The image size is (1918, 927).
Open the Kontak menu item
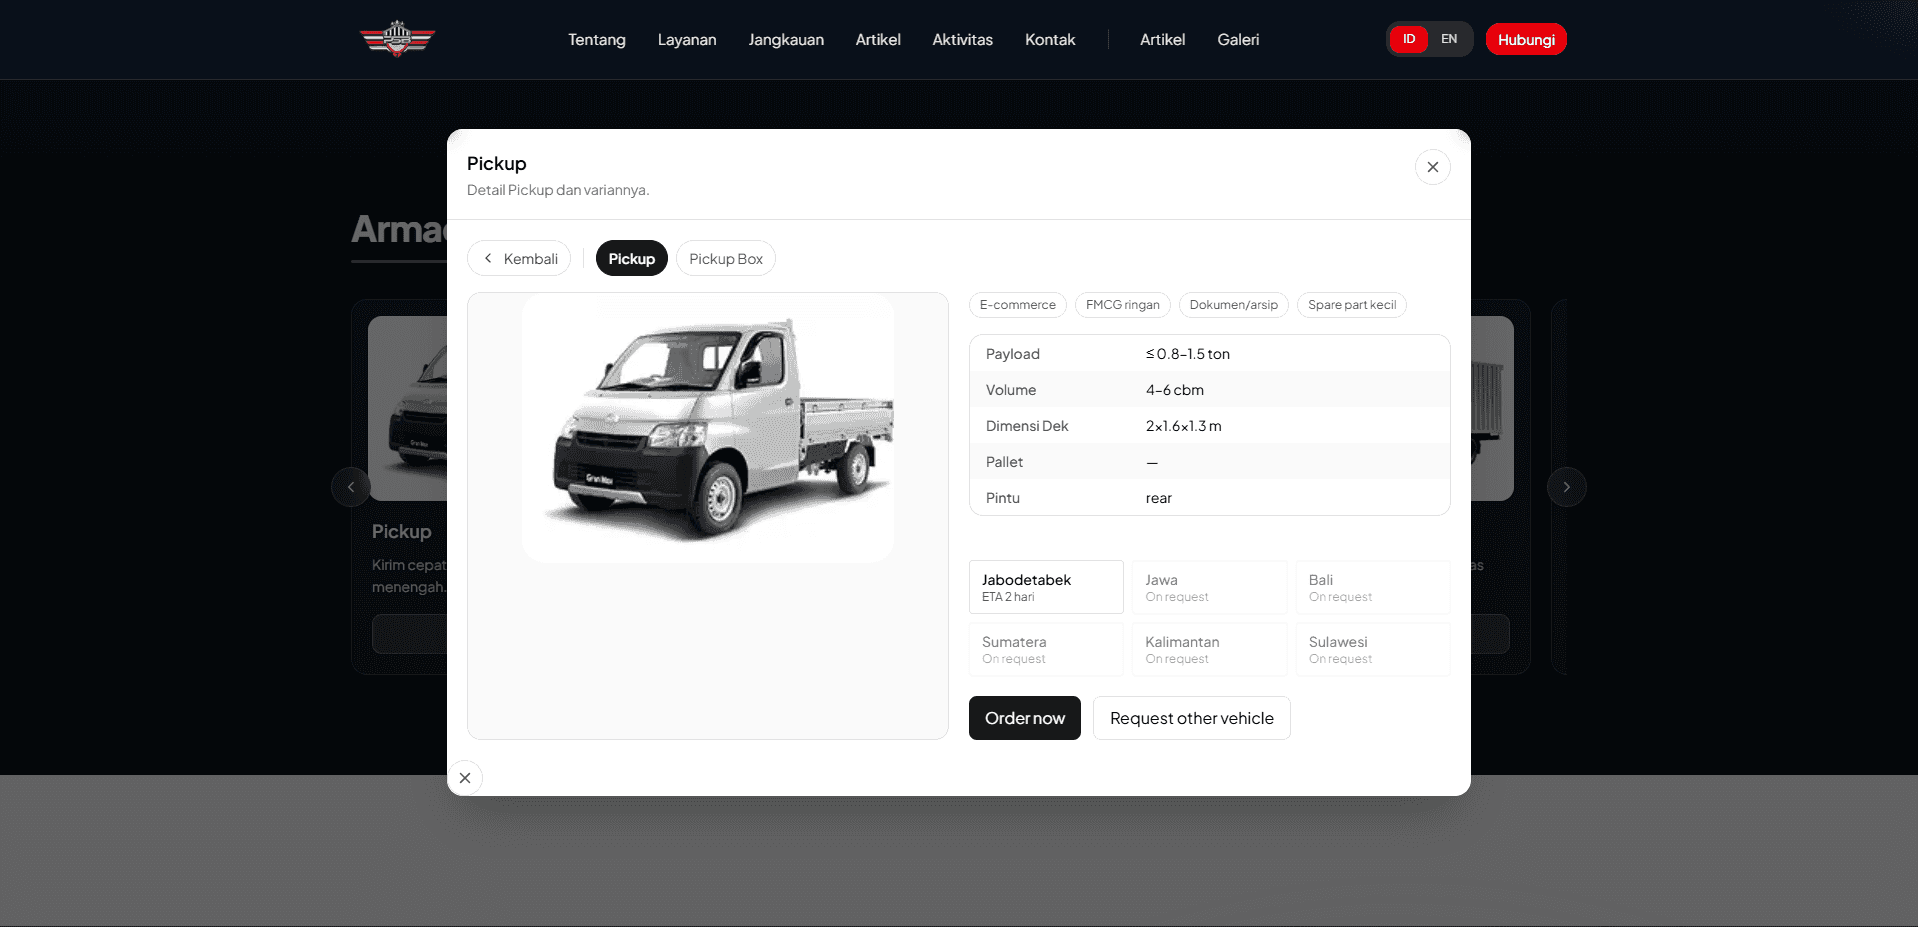[x=1050, y=39]
